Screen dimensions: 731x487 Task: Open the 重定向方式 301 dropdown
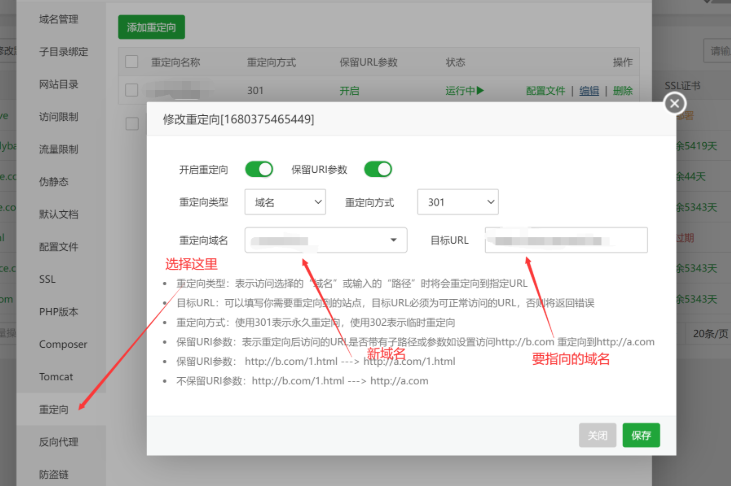(x=457, y=202)
